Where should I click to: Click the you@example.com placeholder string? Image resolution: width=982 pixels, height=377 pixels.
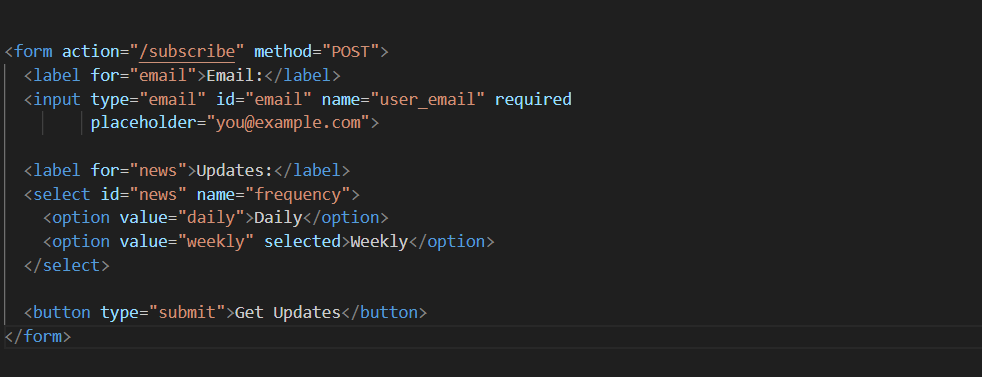[x=288, y=123]
